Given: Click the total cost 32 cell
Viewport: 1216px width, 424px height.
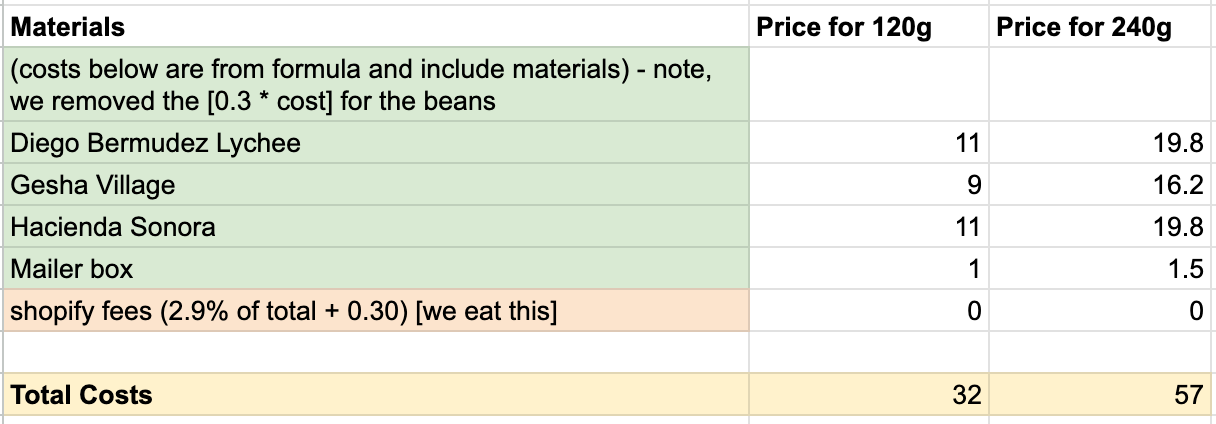Looking at the screenshot, I should point(868,395).
